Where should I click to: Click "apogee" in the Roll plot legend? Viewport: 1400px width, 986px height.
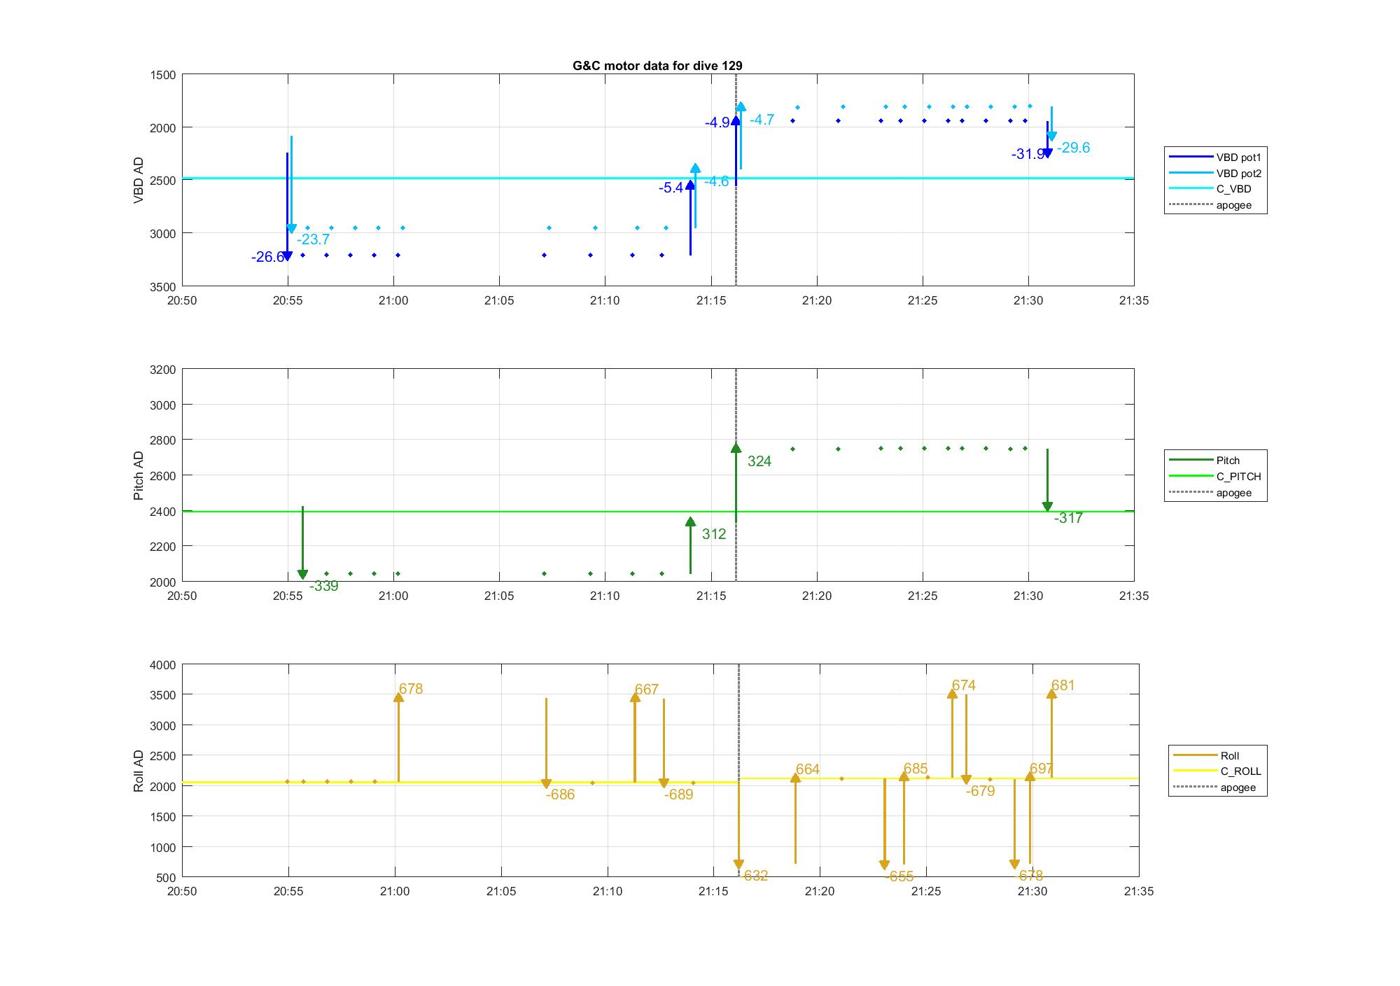(1214, 787)
